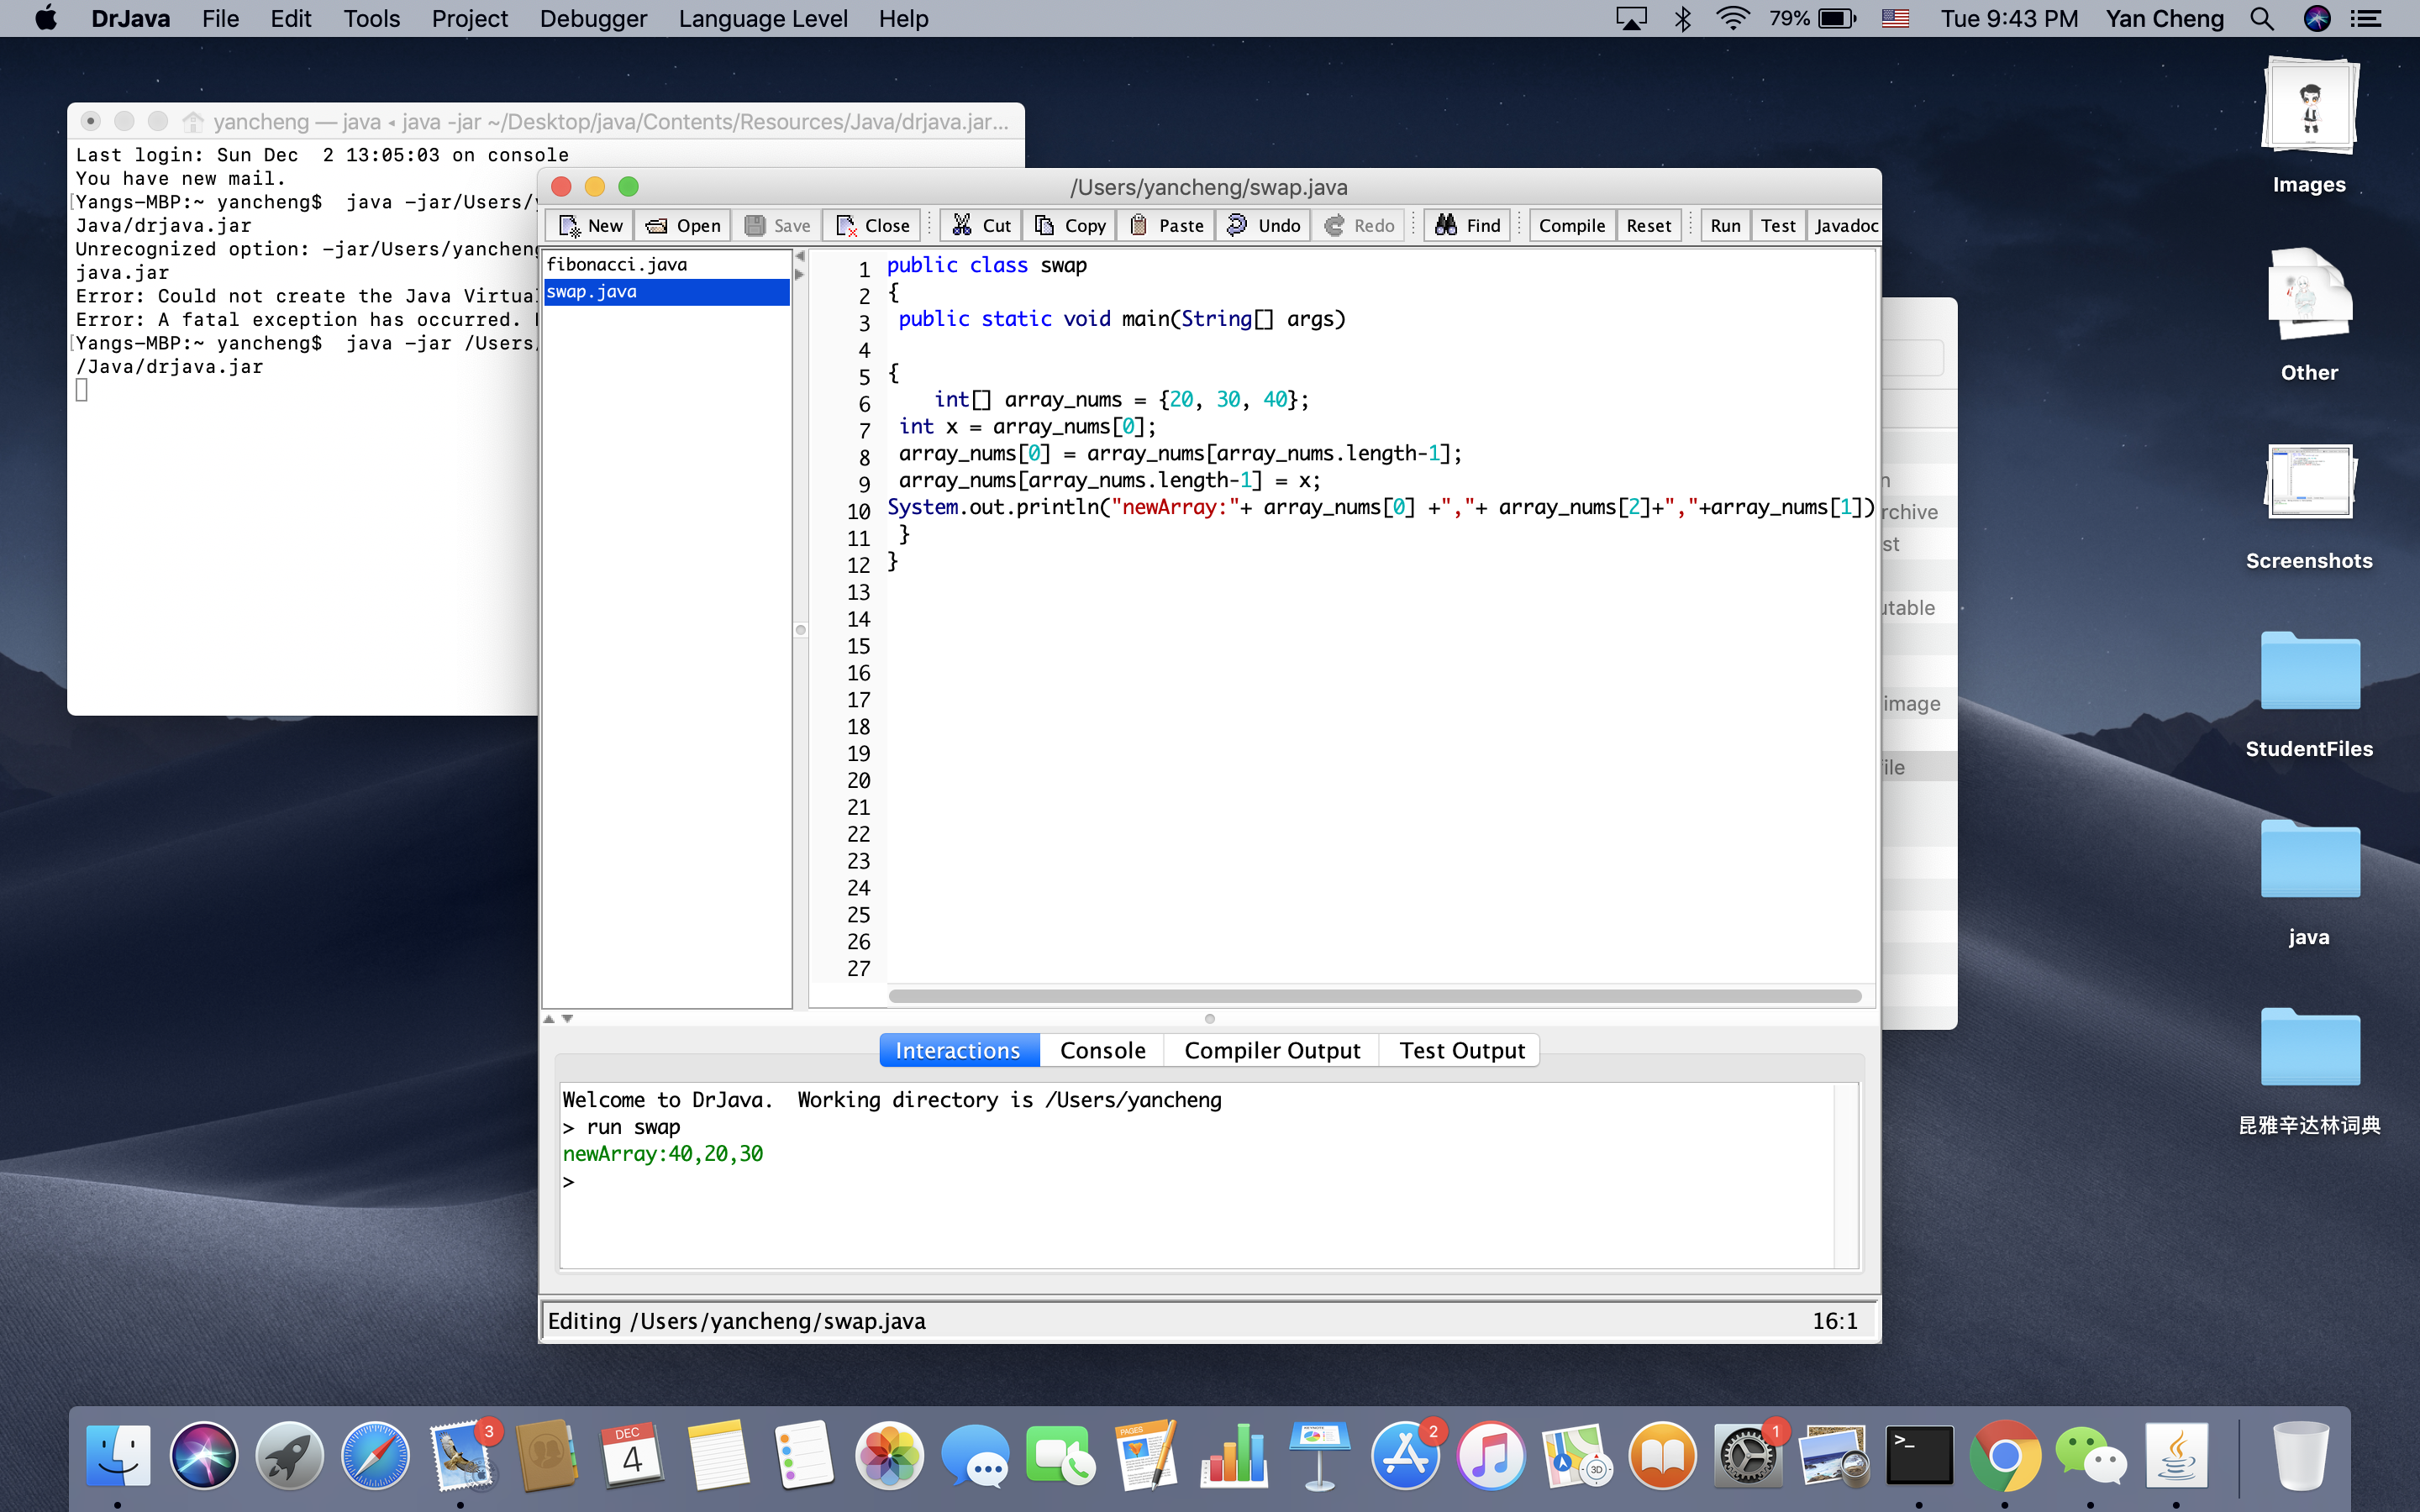This screenshot has width=2420, height=1512.
Task: Open Google Chrome from the dock
Action: [2005, 1455]
